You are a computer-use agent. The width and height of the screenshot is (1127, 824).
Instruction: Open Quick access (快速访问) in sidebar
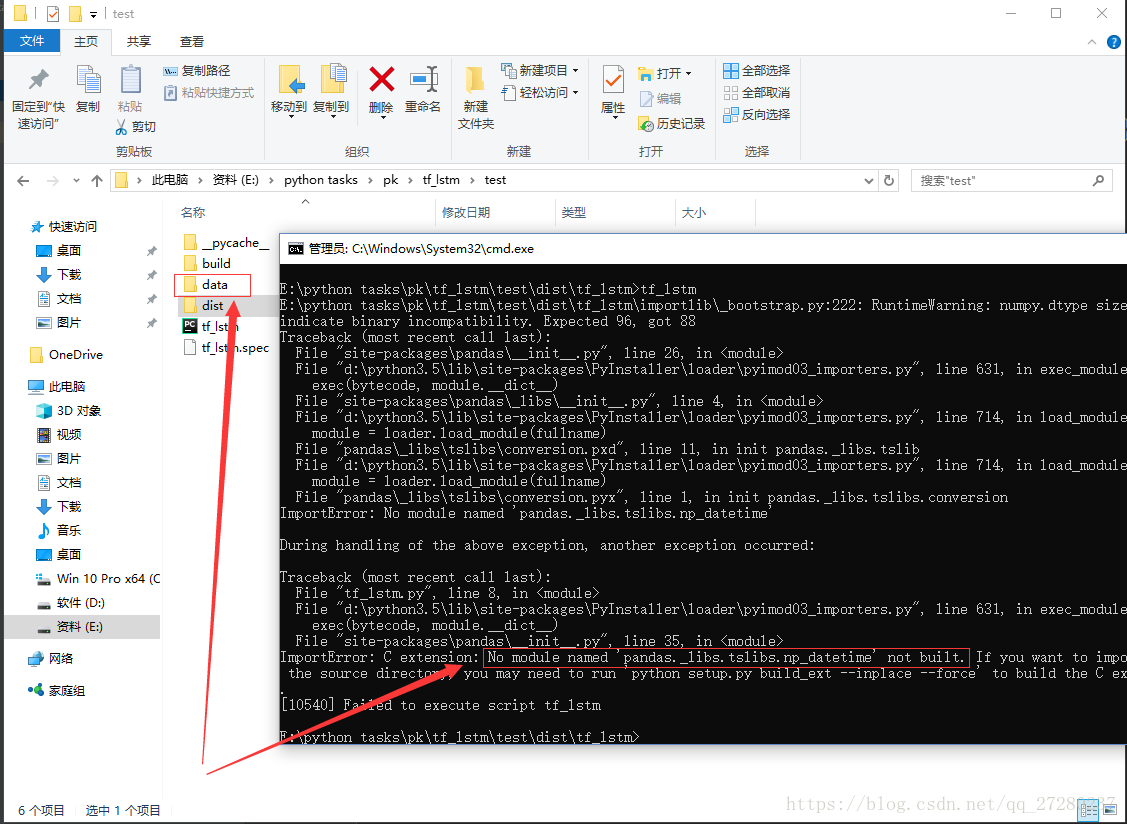pyautogui.click(x=64, y=226)
